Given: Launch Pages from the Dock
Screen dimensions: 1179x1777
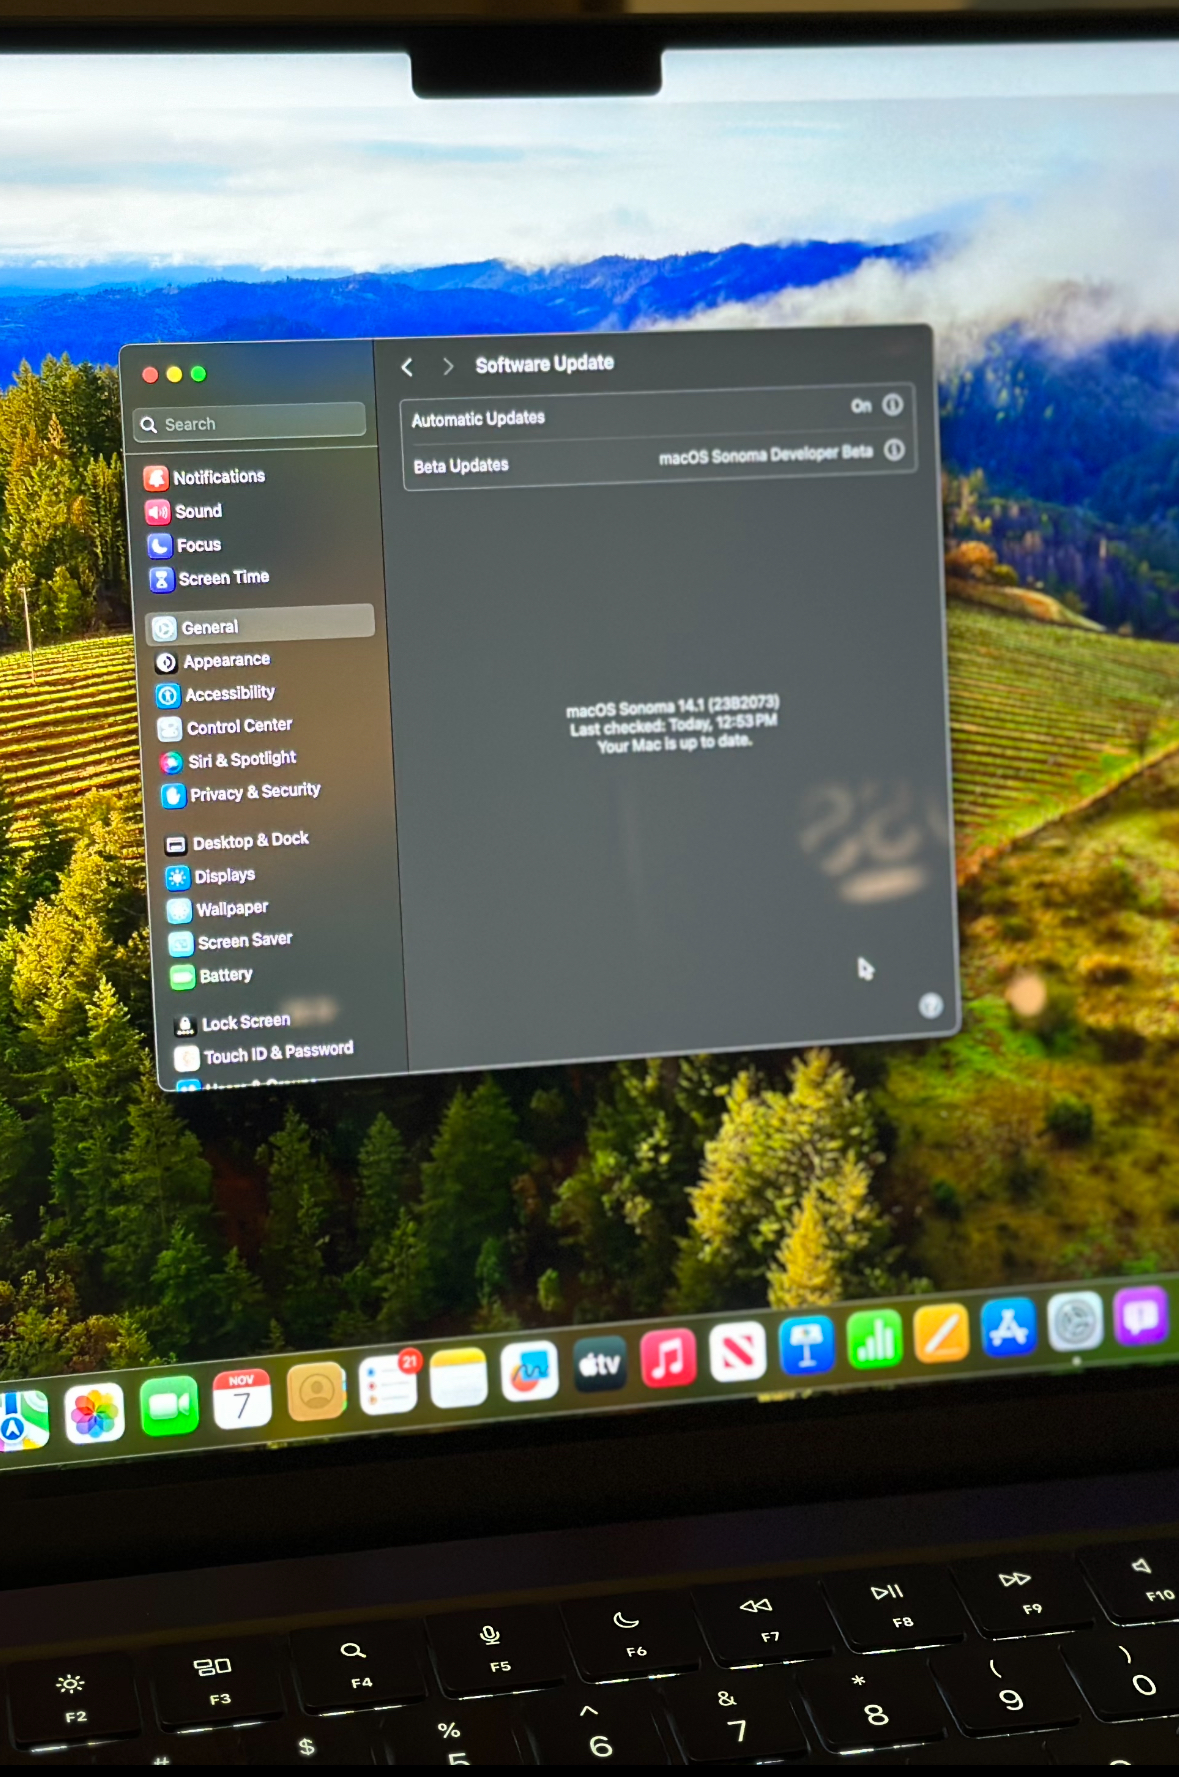Looking at the screenshot, I should (941, 1333).
